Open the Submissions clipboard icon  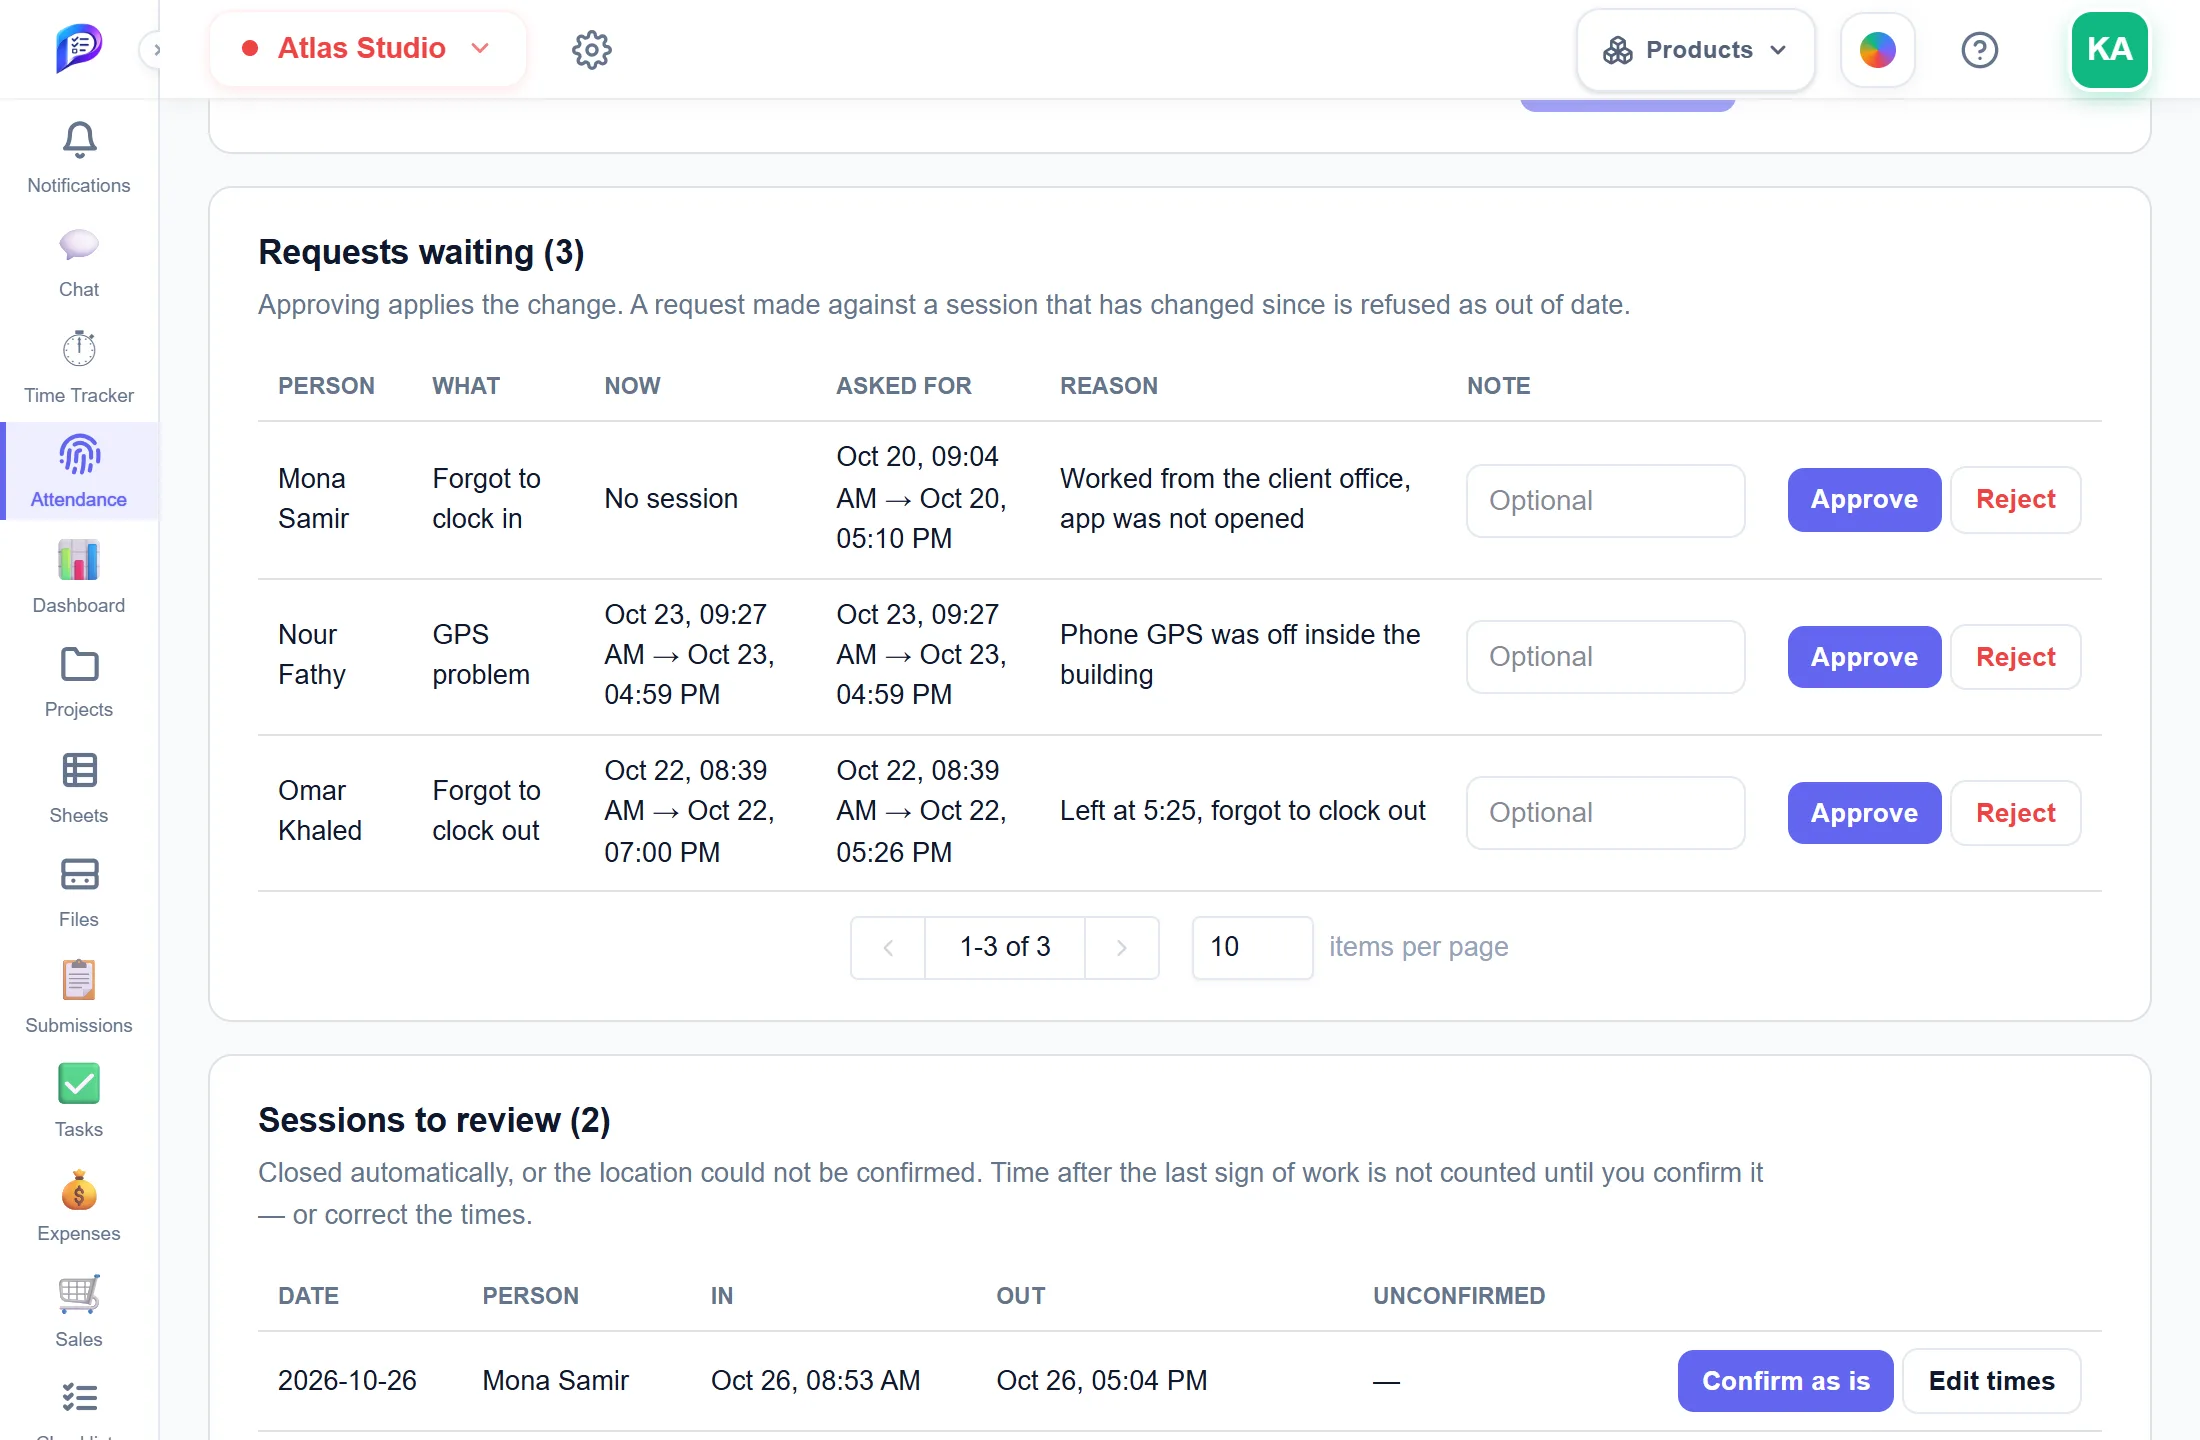79,980
